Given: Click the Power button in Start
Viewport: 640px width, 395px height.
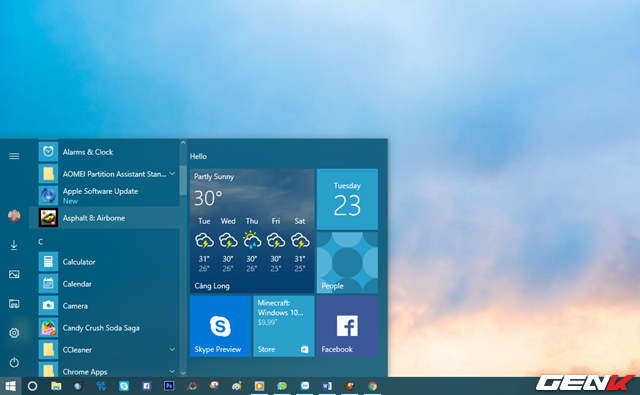Looking at the screenshot, I should click(14, 362).
